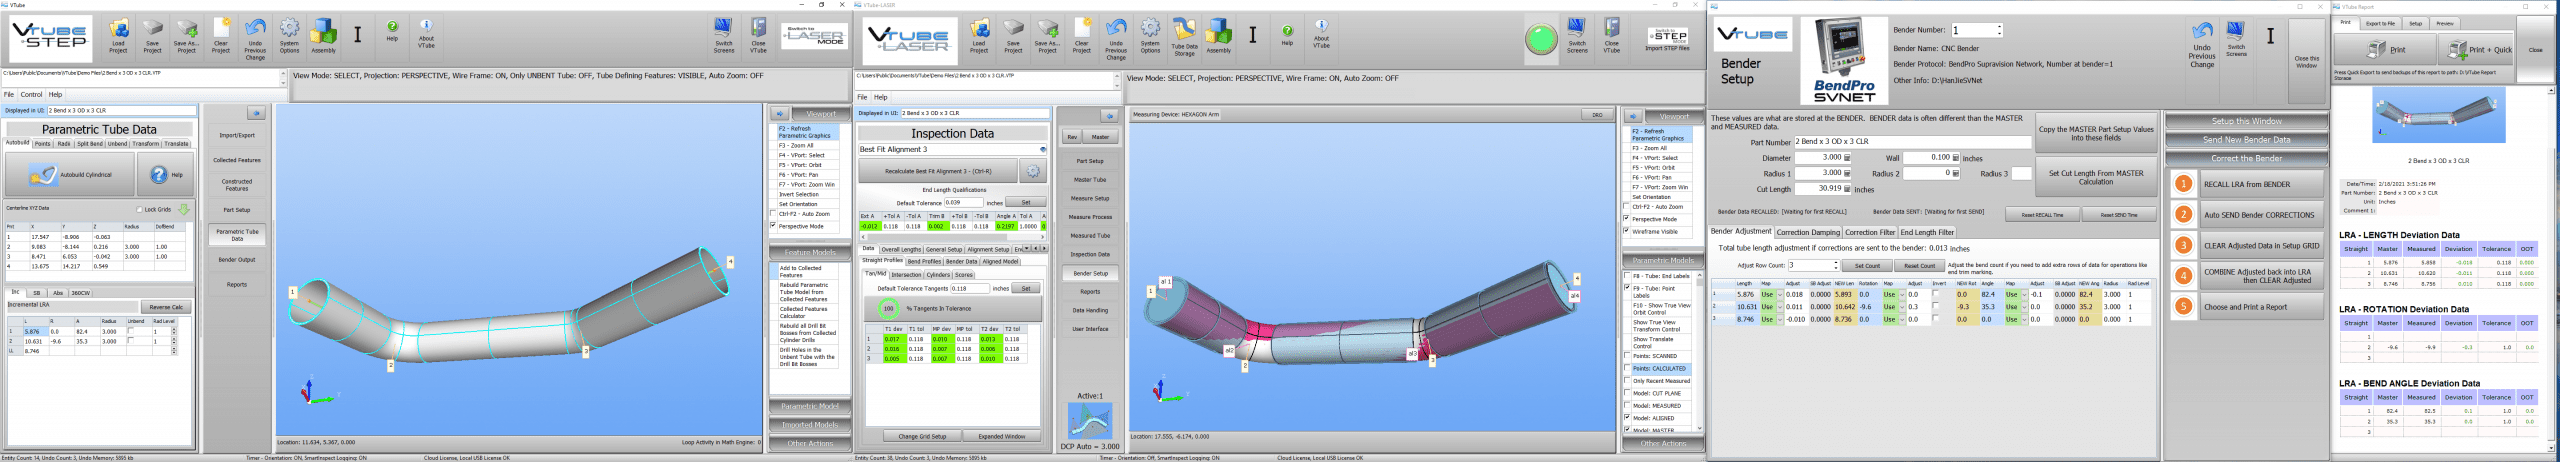The width and height of the screenshot is (2560, 462).
Task: Open Overall Lengths tab in Inspection Data
Action: (x=901, y=250)
